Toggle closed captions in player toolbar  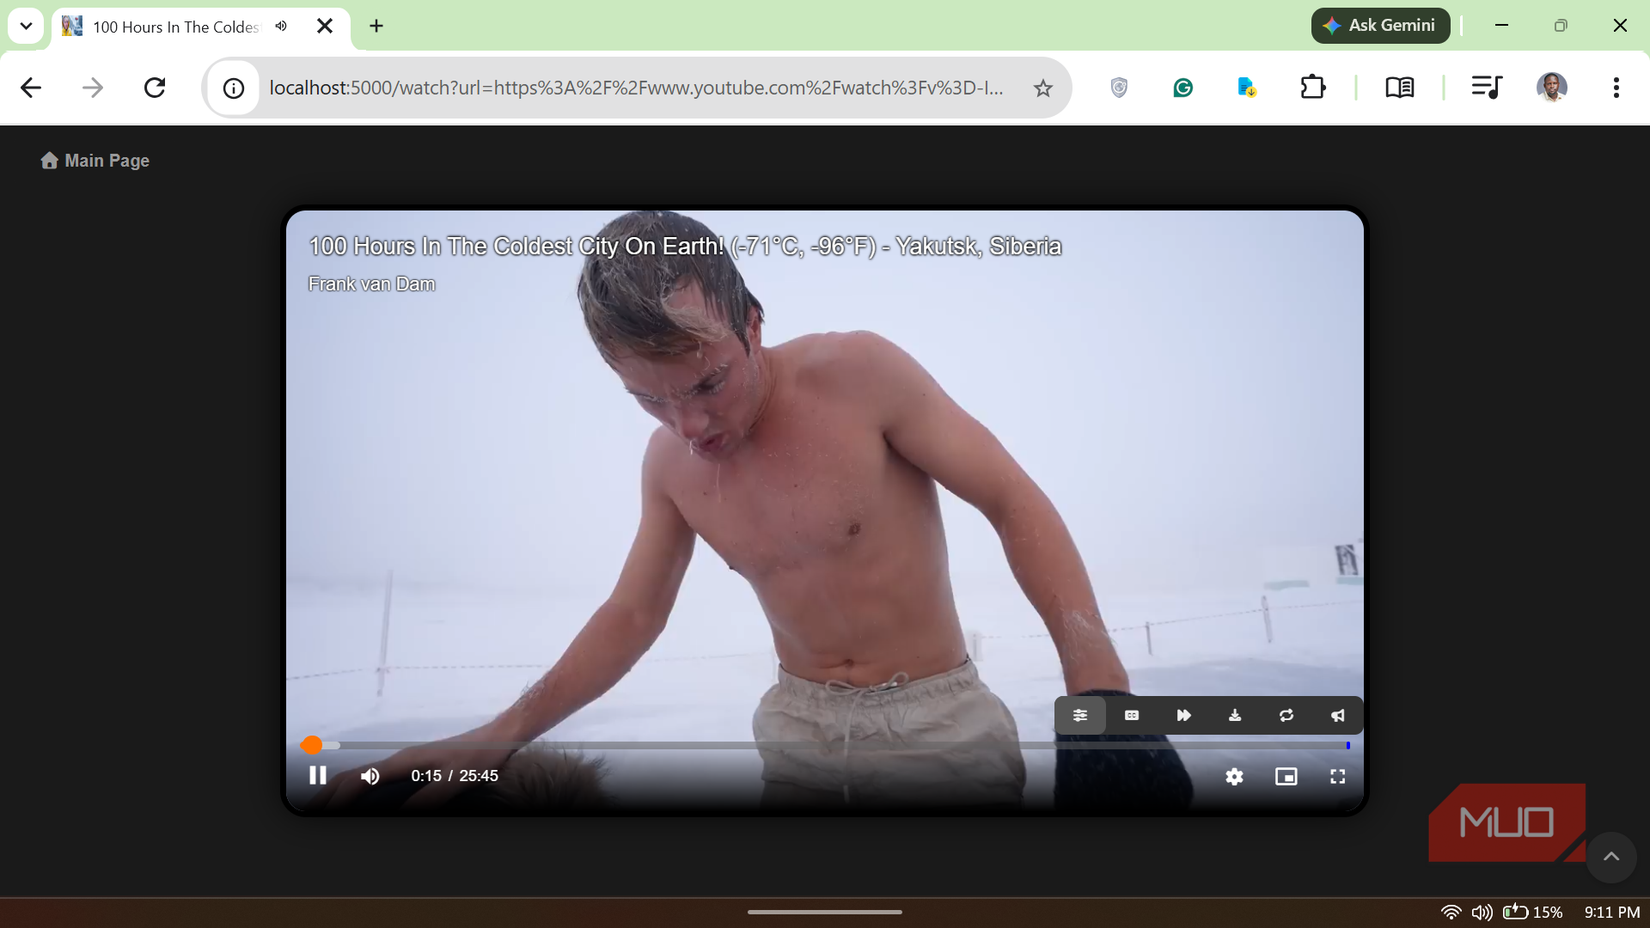pyautogui.click(x=1132, y=716)
